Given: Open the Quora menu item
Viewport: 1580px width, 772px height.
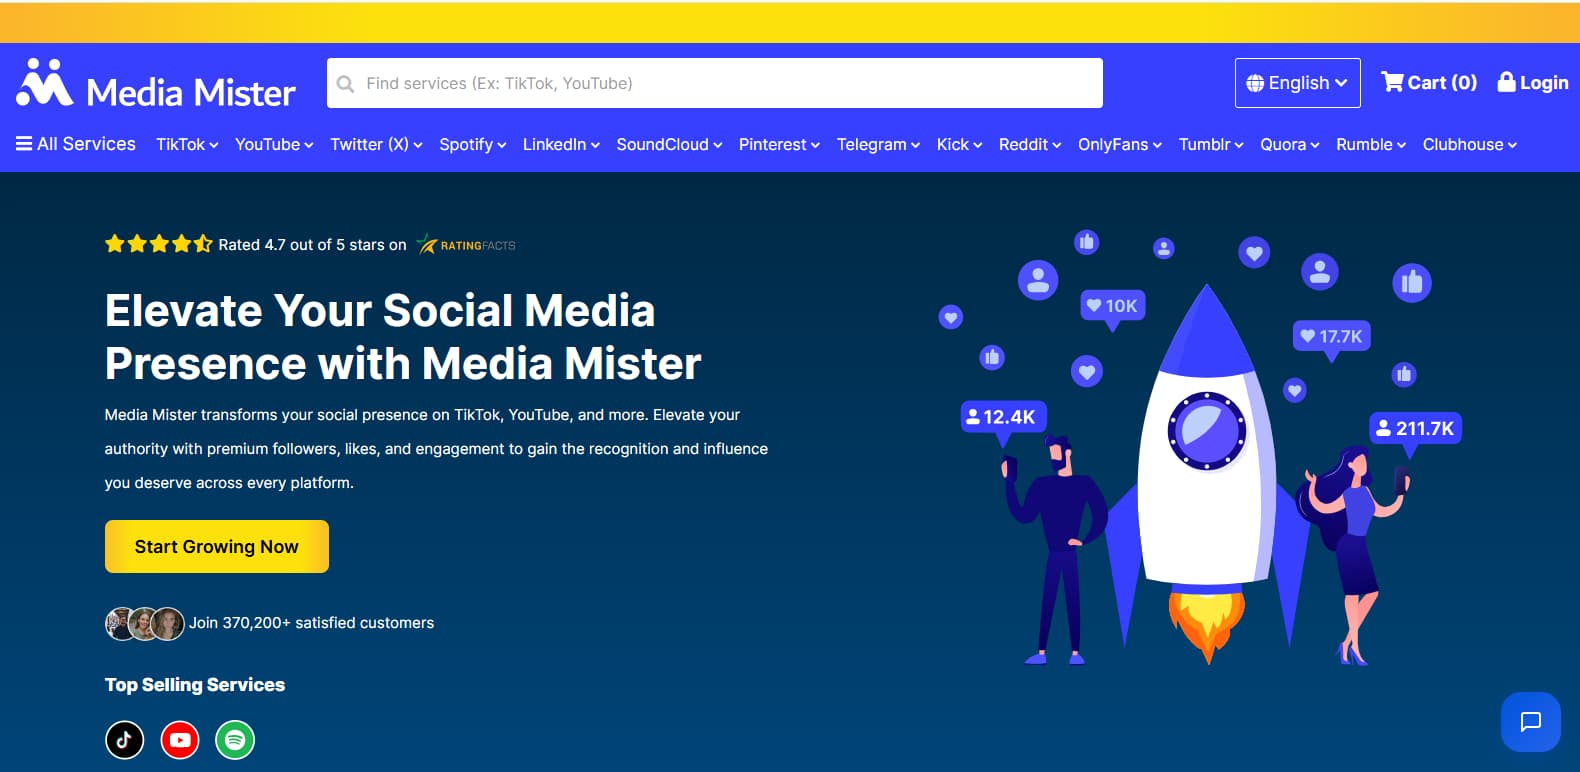Looking at the screenshot, I should tap(1290, 144).
